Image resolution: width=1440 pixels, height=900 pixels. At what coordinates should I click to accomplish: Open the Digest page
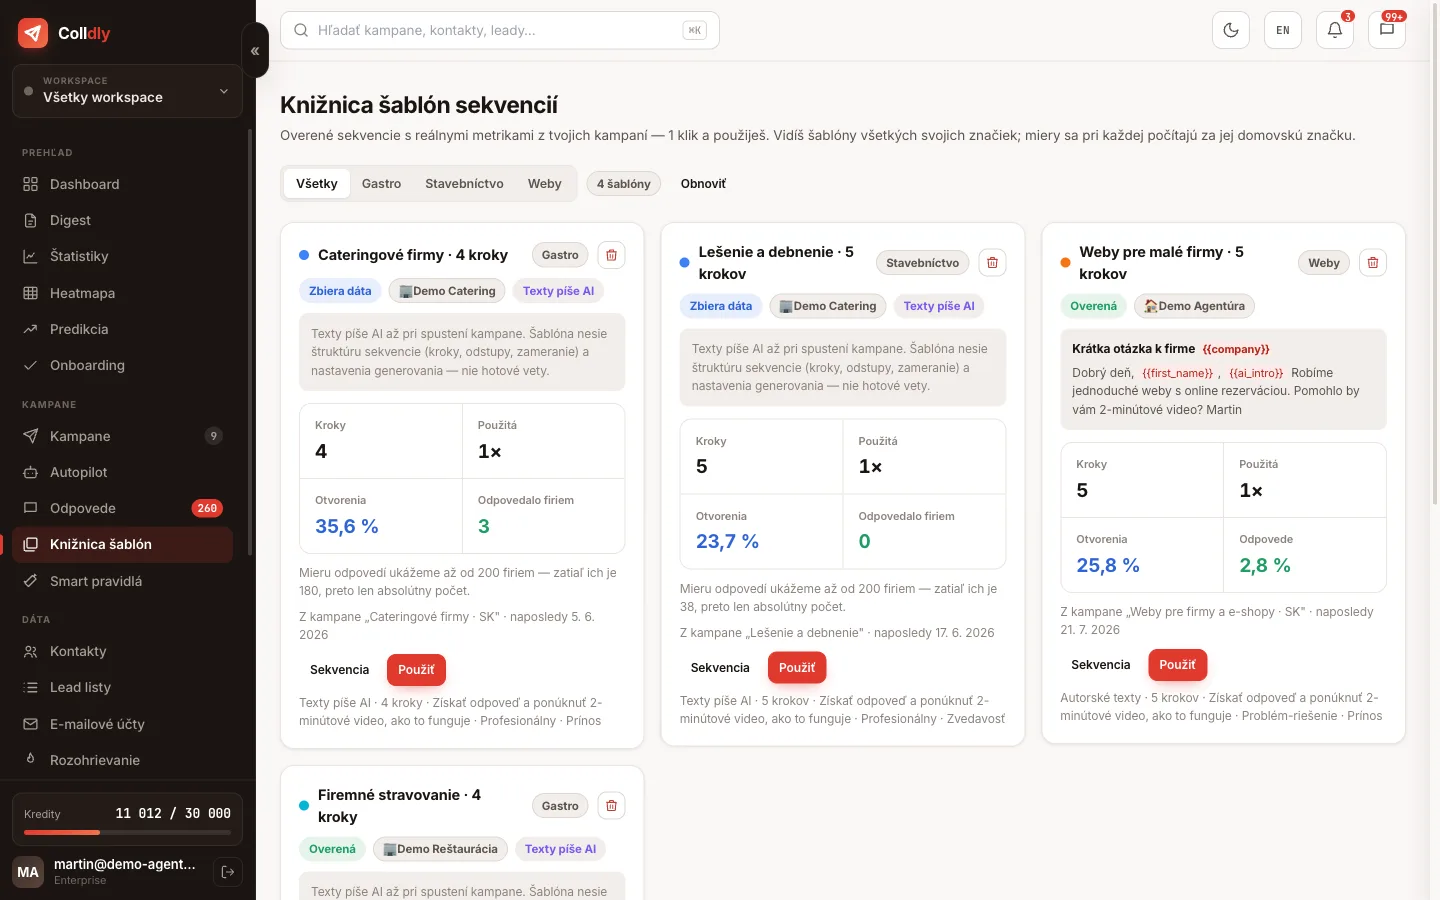point(122,220)
